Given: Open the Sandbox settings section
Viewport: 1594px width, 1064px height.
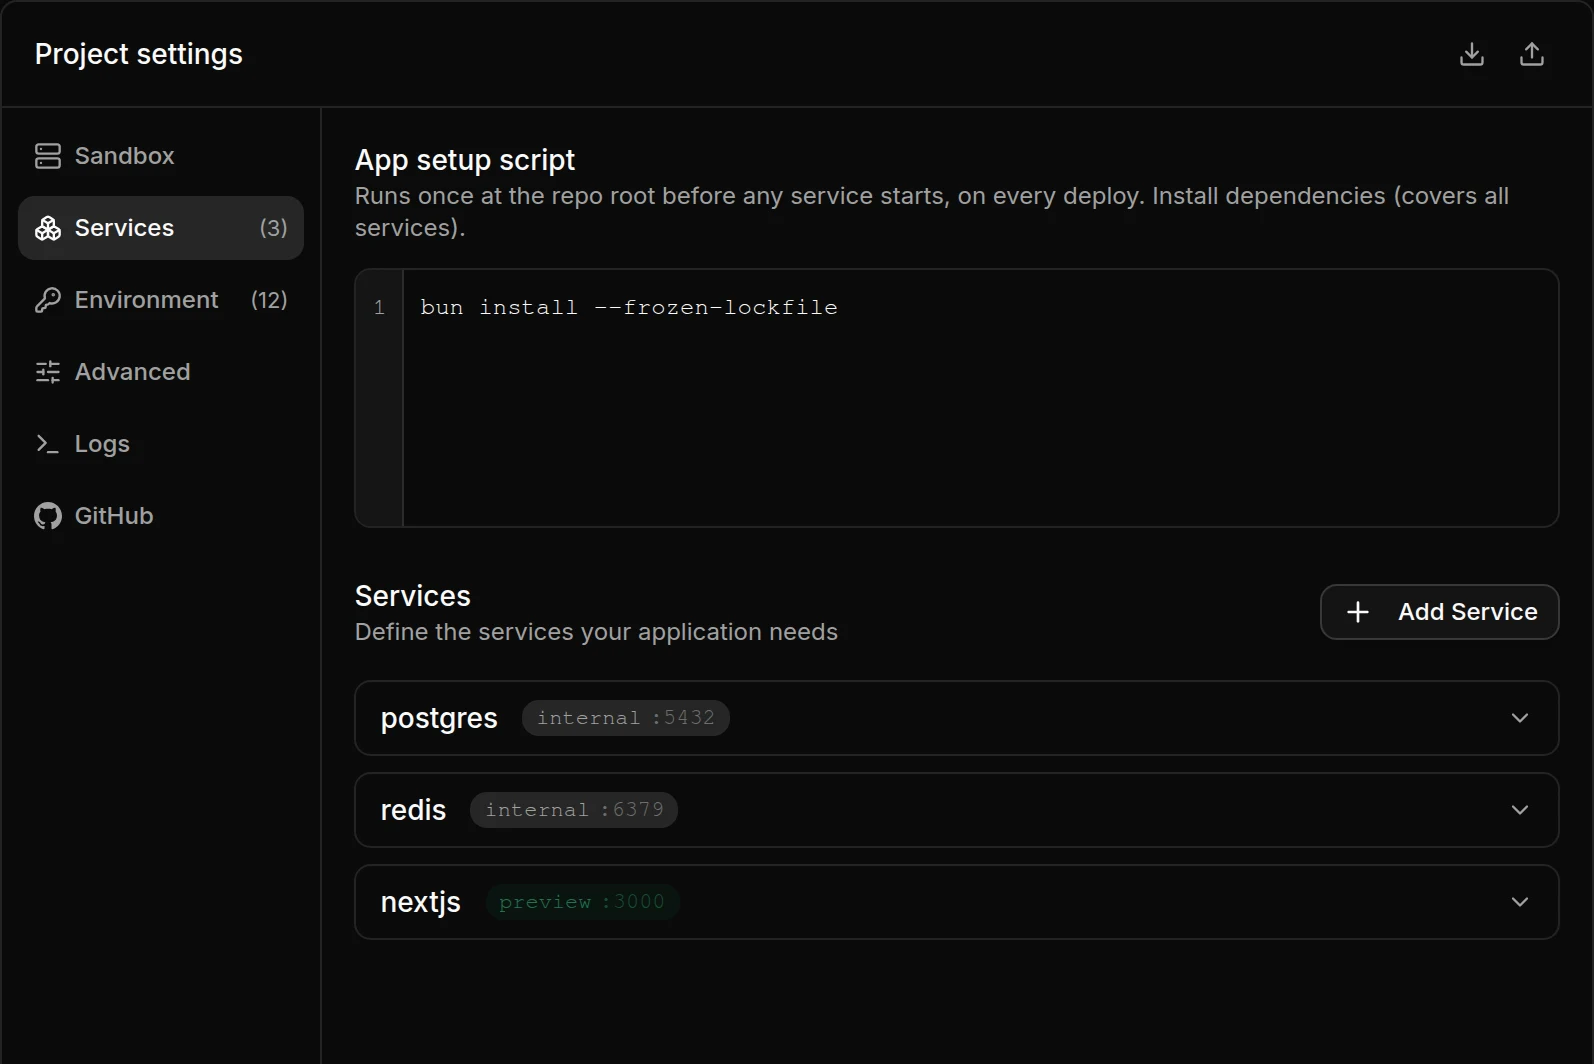Looking at the screenshot, I should pos(161,156).
